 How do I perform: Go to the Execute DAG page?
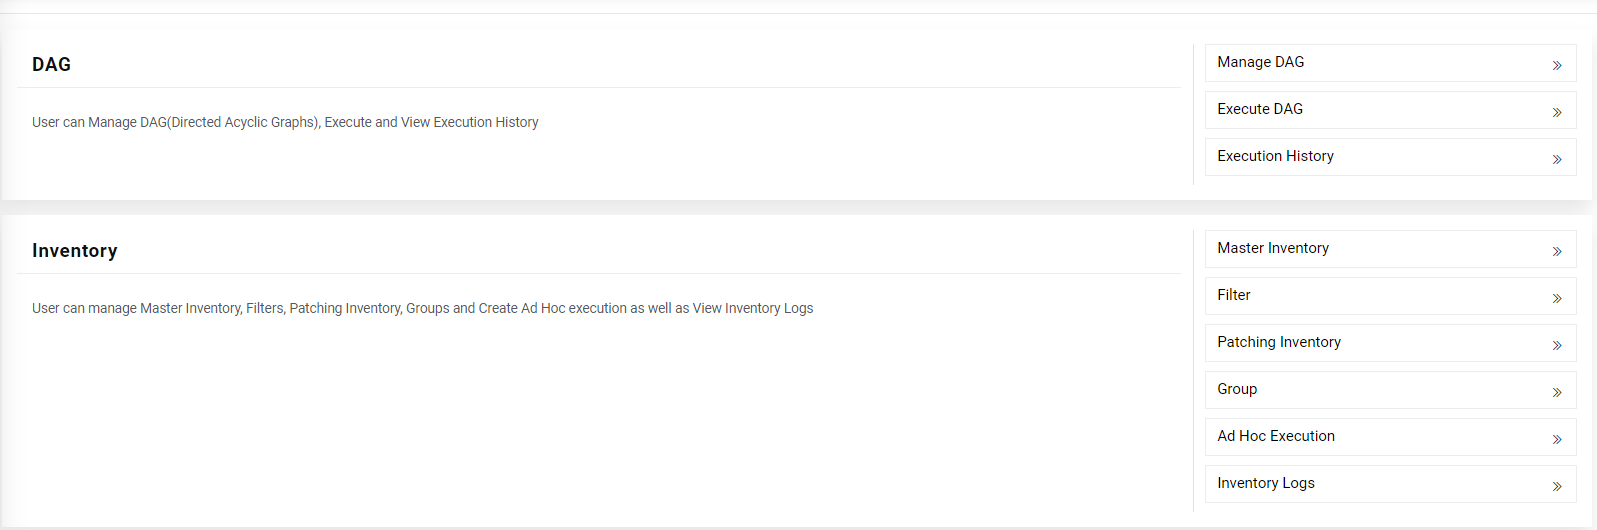click(1260, 109)
